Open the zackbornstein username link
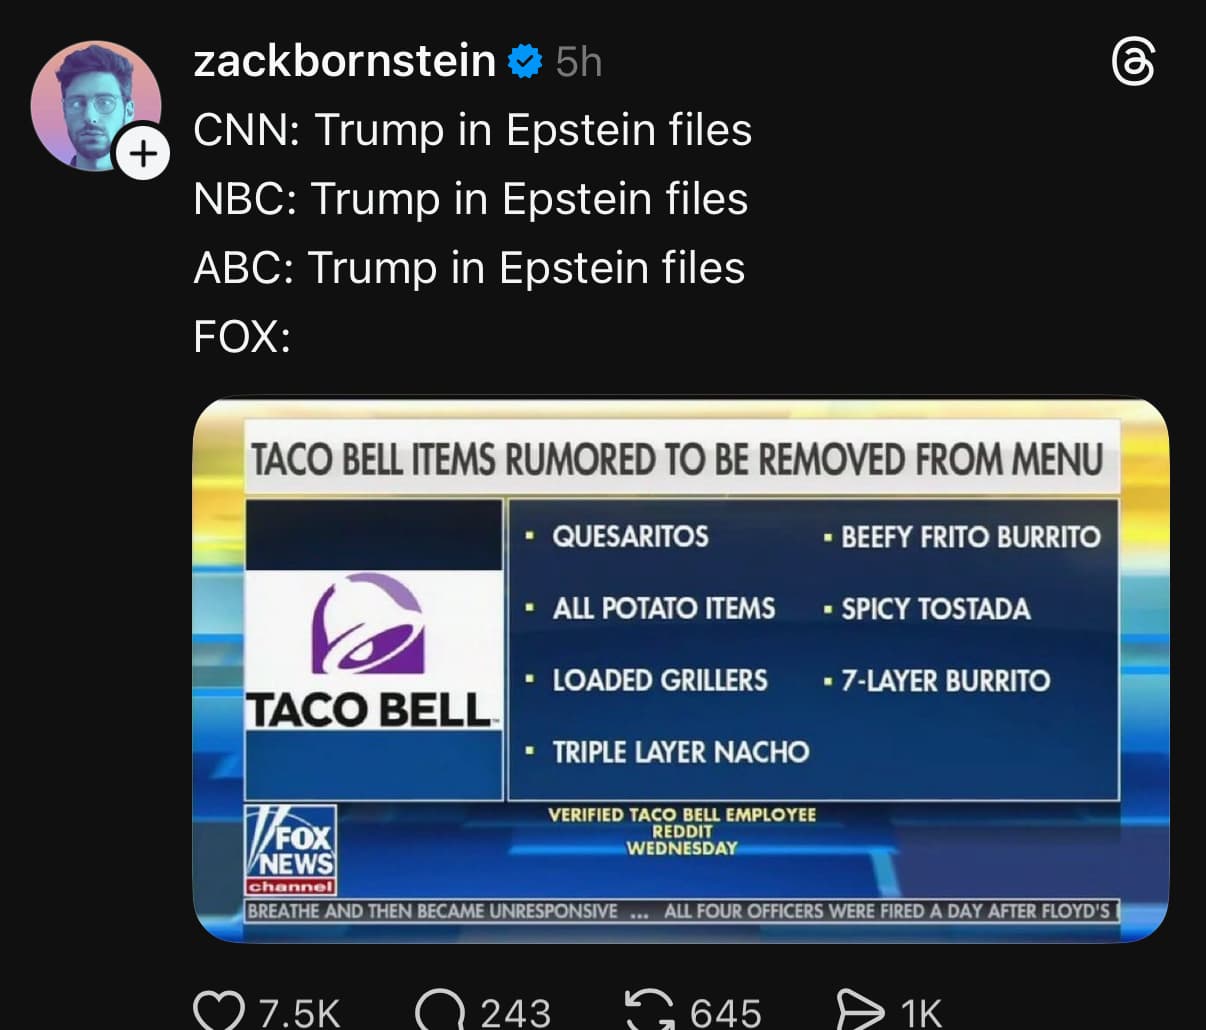Viewport: 1206px width, 1030px height. coord(344,62)
